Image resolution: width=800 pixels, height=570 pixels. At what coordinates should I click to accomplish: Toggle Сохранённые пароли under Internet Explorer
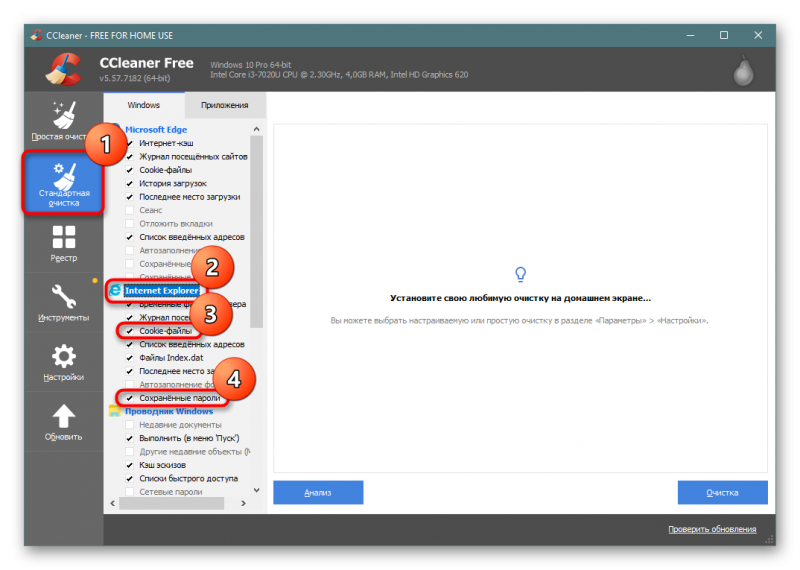130,398
